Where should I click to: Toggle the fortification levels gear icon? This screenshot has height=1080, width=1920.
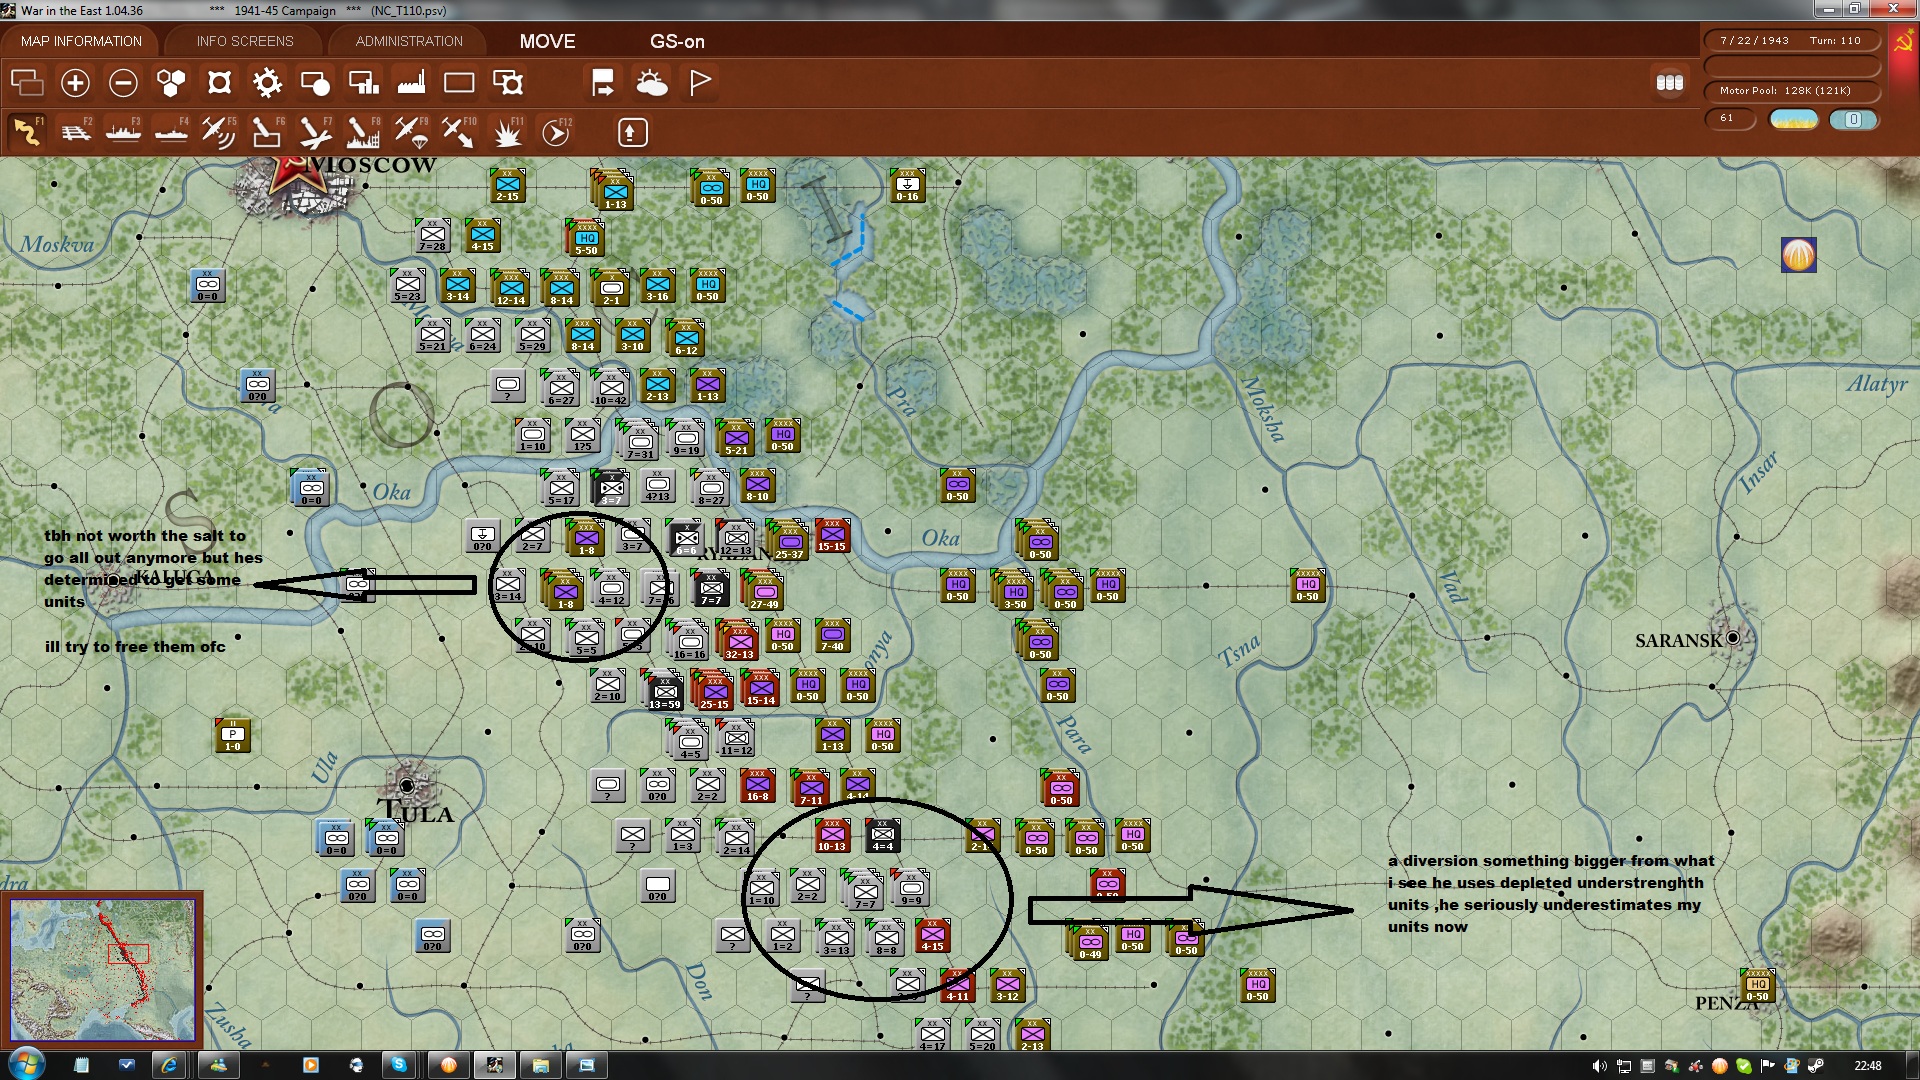click(x=267, y=83)
